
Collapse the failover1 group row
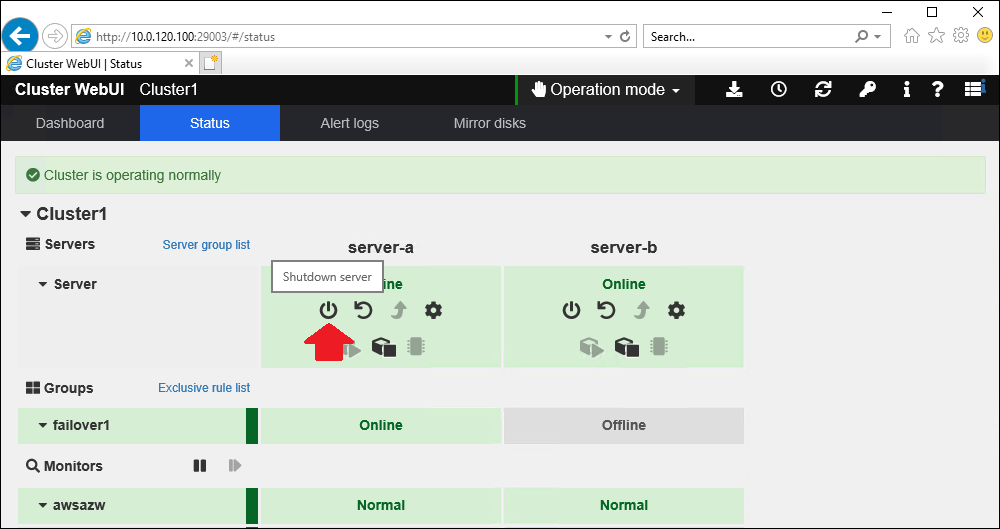[43, 426]
